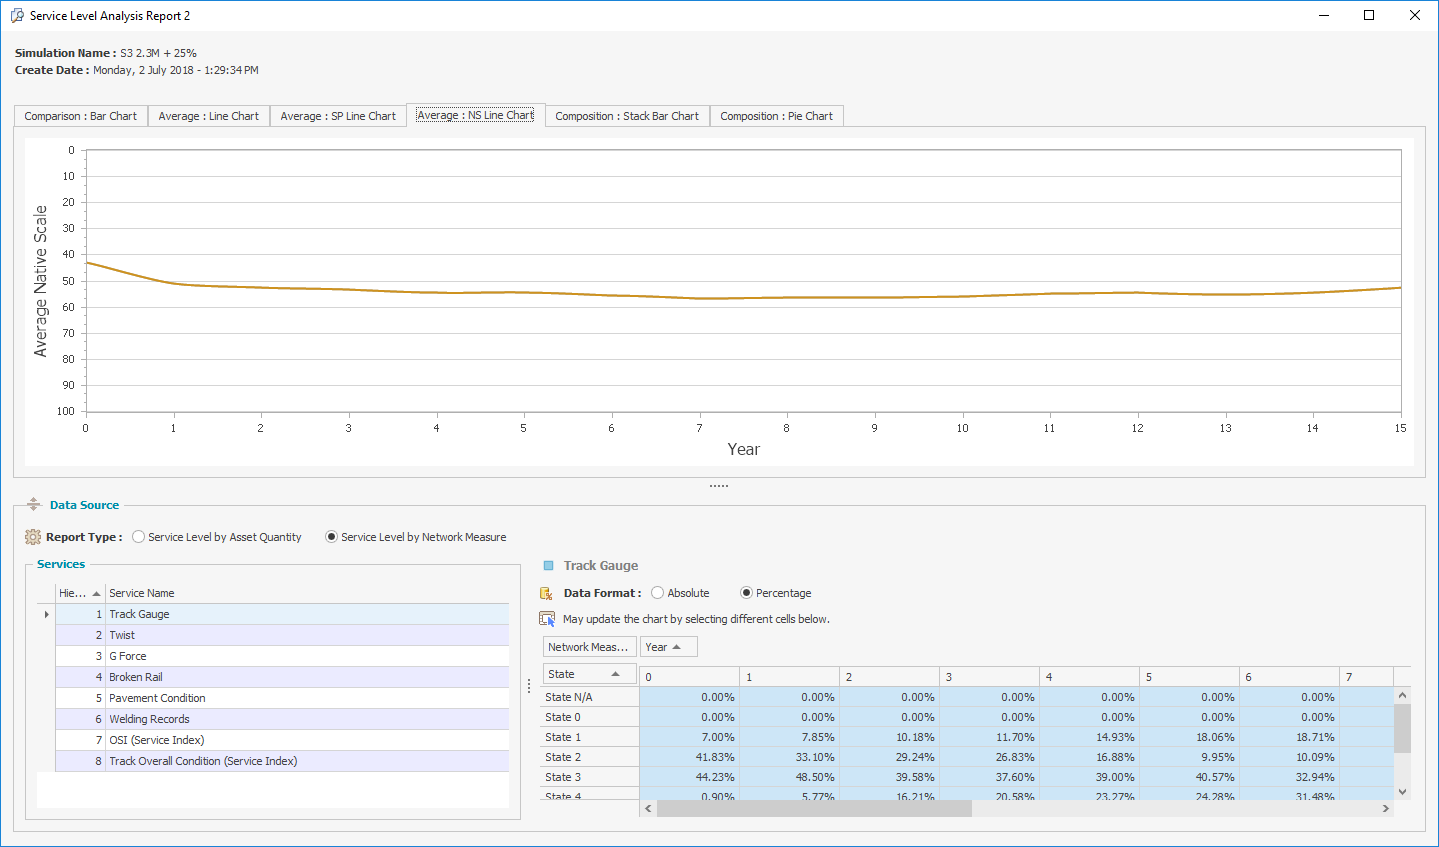This screenshot has width=1439, height=847.
Task: Click the horizontal splitter dots below chart
Action: (719, 486)
